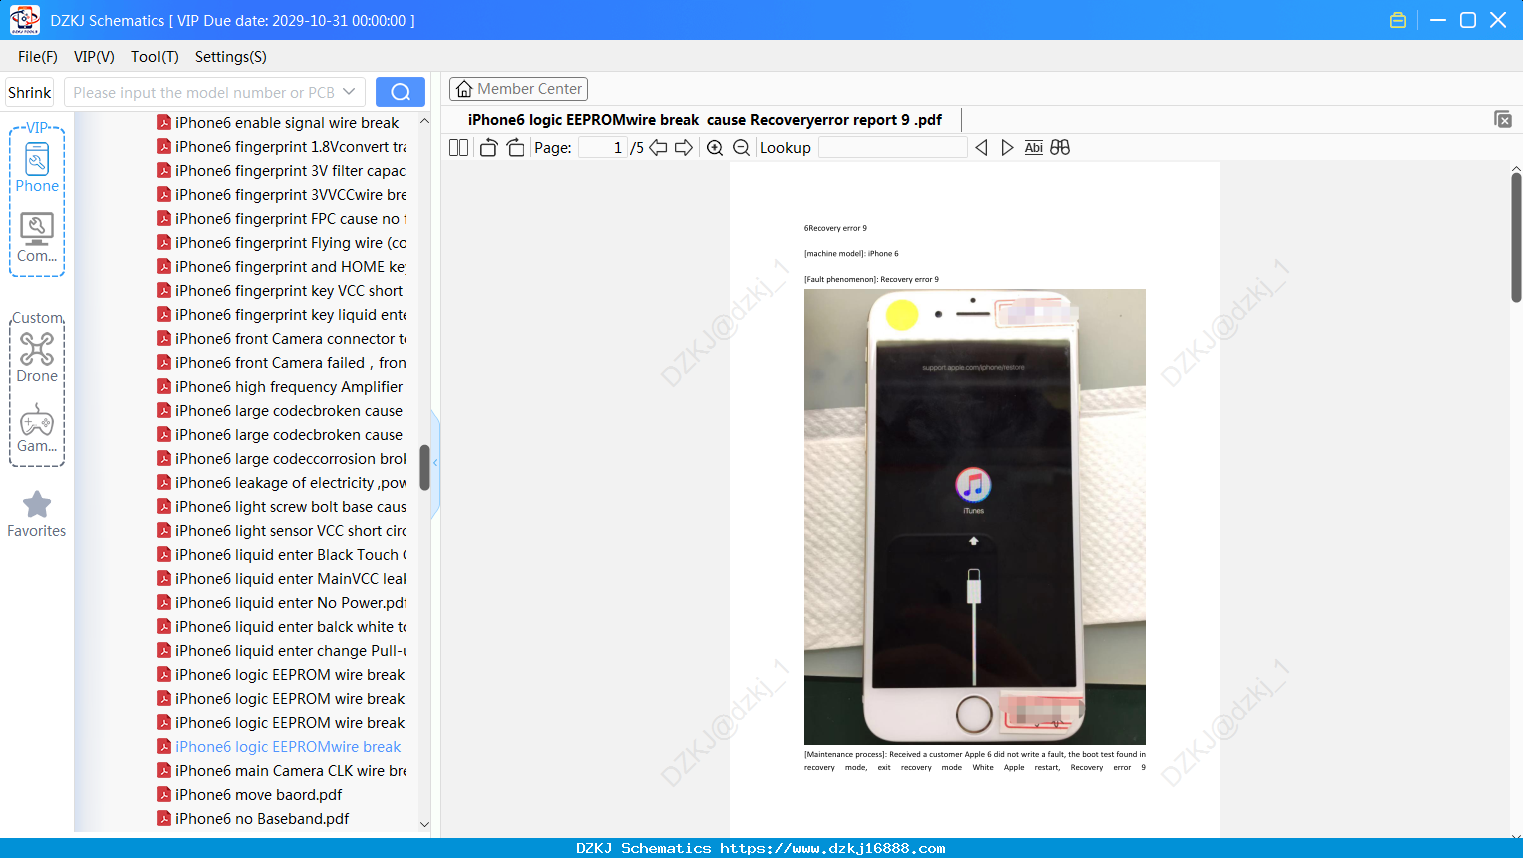Open the Computer category in sidebar
This screenshot has width=1523, height=858.
[x=37, y=238]
